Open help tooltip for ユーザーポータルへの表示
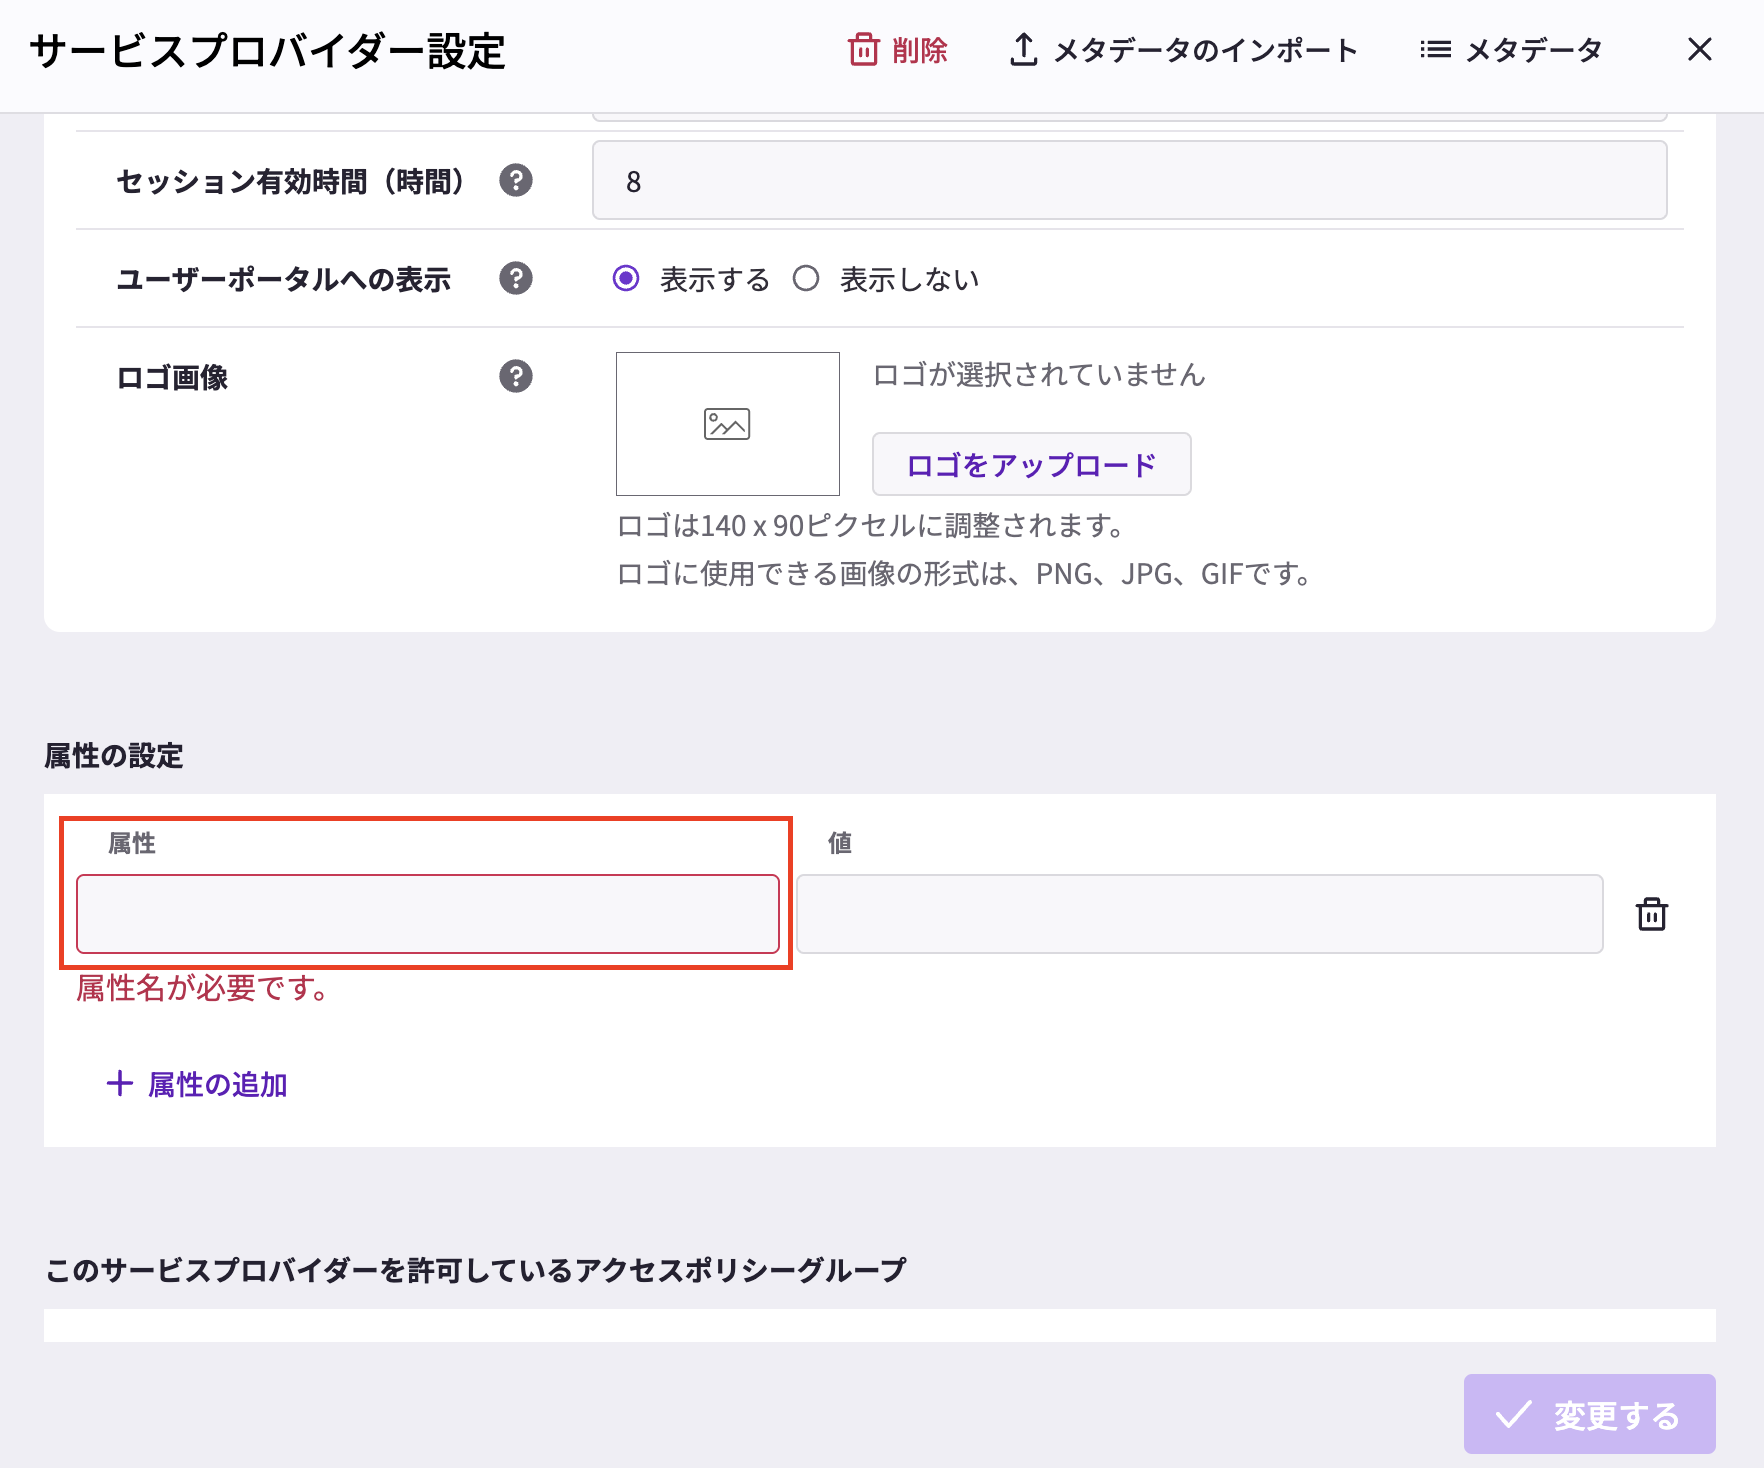Viewport: 1764px width, 1468px height. tap(515, 279)
